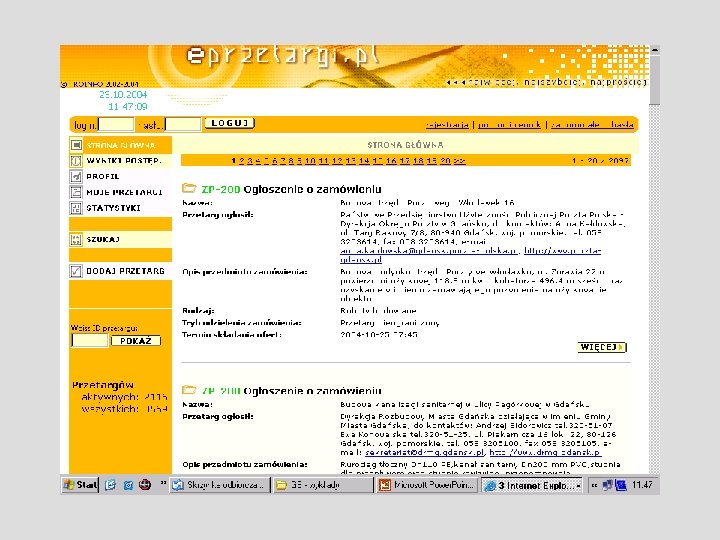Open the forgotten password link

592,124
